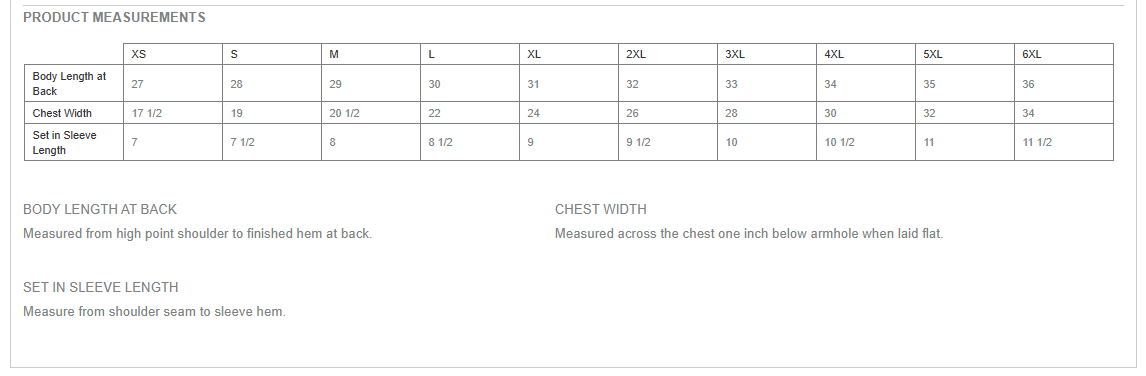The height and width of the screenshot is (376, 1146).
Task: Click the PRODUCT MEASUREMENTS heading
Action: [114, 18]
